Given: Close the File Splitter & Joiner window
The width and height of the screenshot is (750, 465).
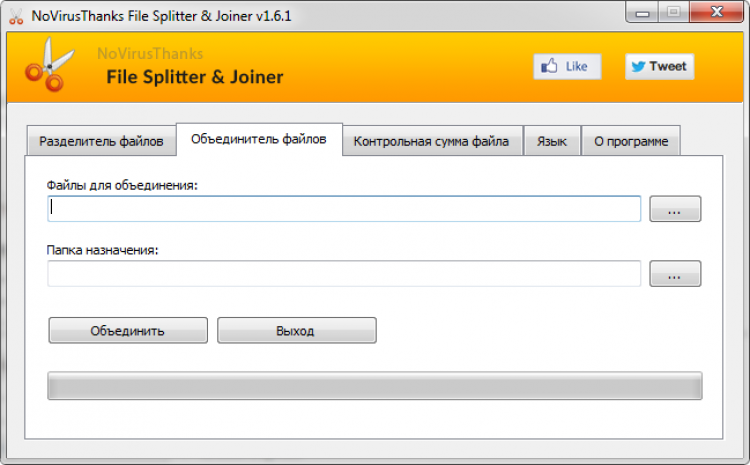Looking at the screenshot, I should 717,12.
